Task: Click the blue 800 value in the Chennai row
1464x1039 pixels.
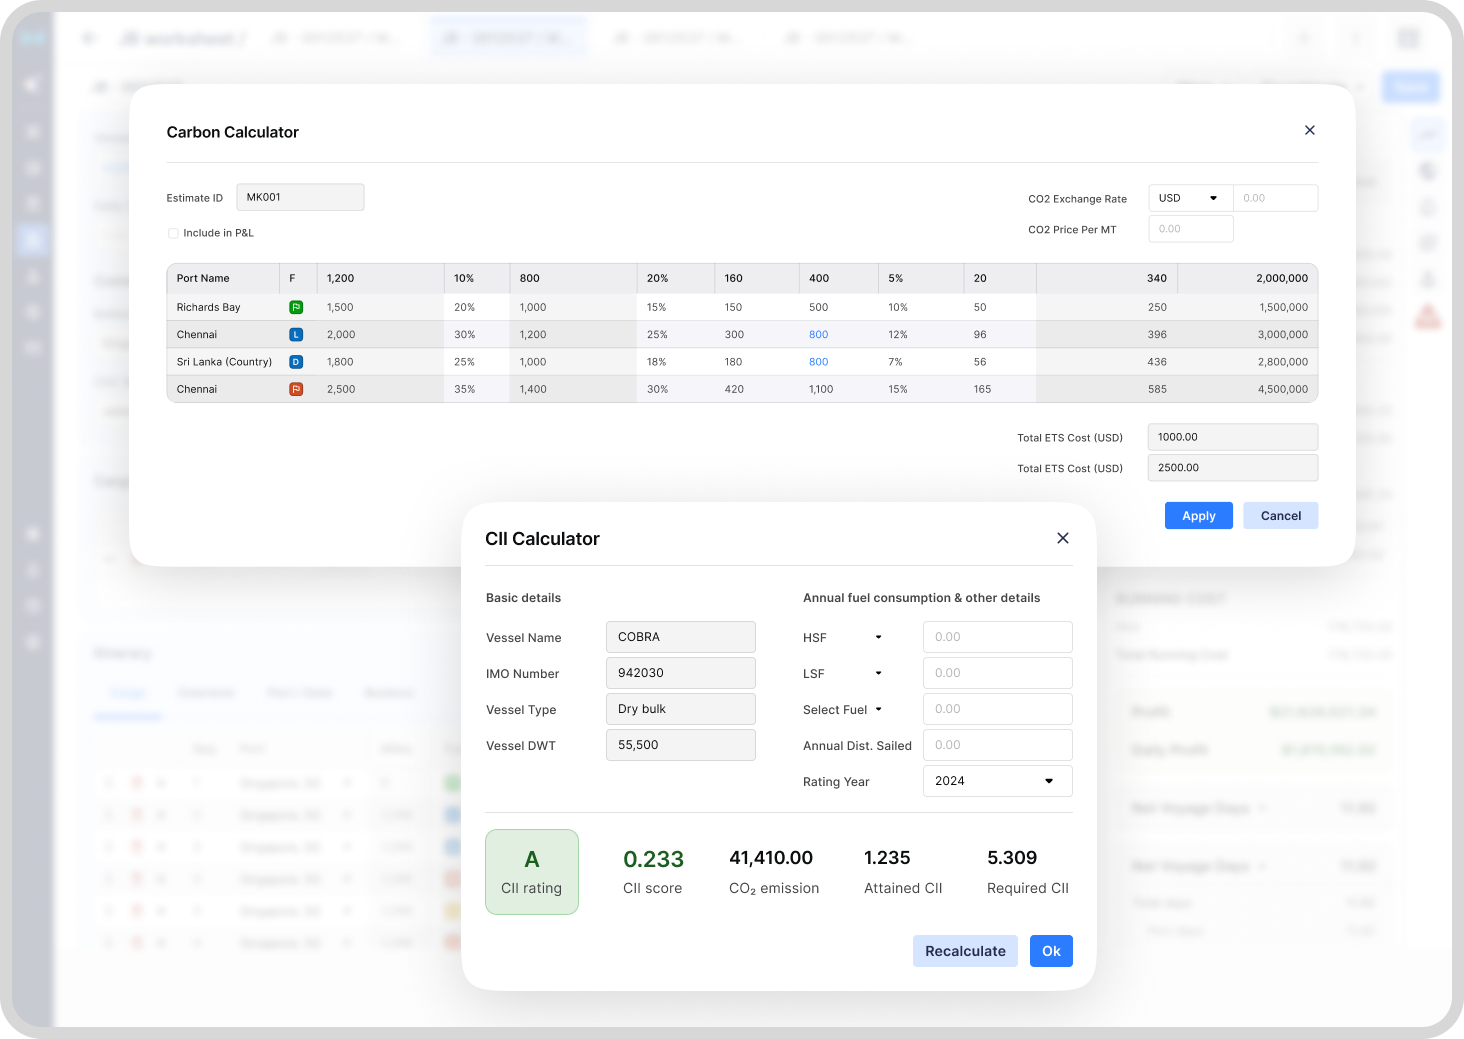Action: [x=818, y=334]
